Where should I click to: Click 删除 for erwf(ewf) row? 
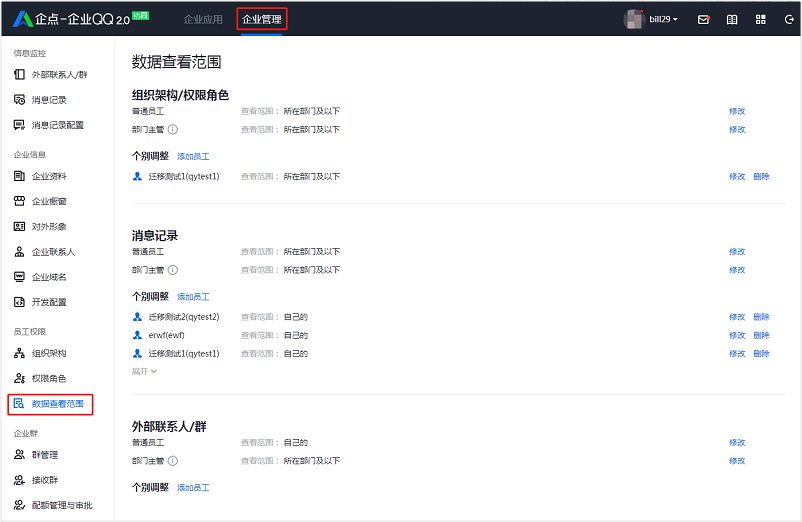(x=762, y=335)
